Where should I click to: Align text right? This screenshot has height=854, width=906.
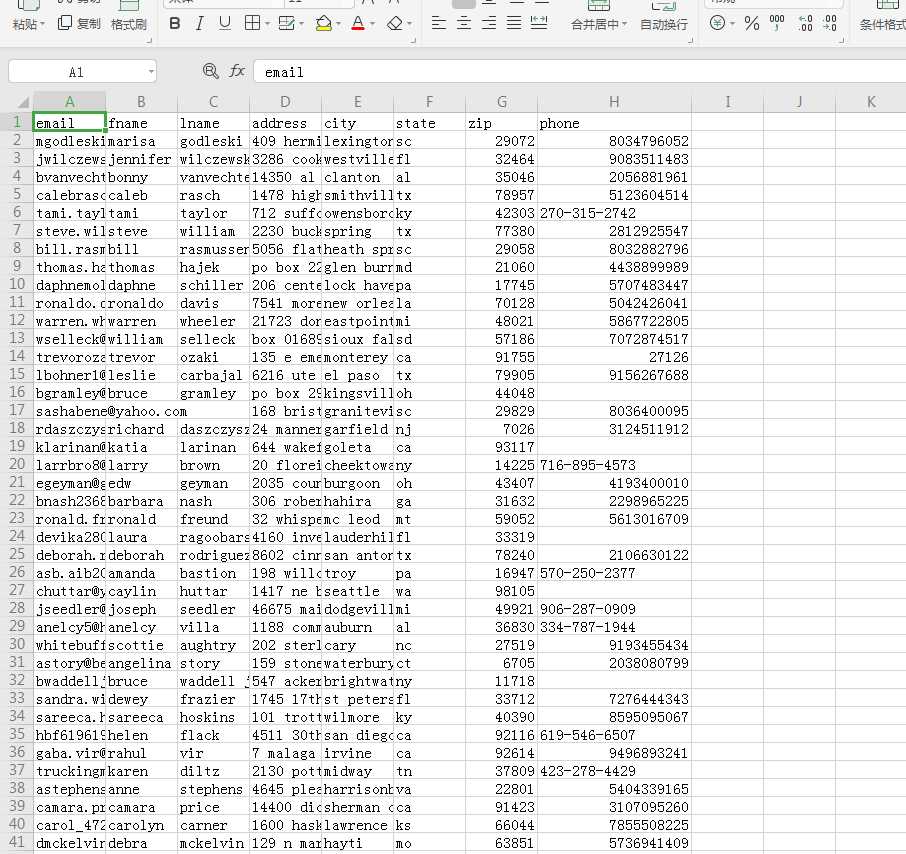489,23
